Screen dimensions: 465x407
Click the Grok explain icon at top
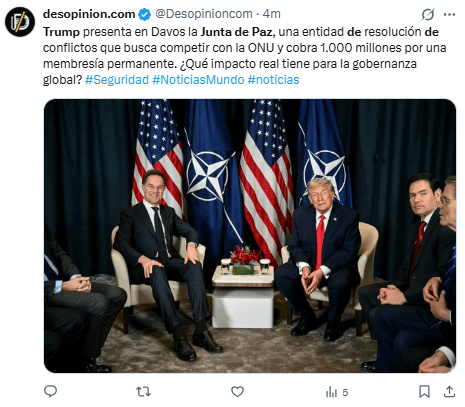point(428,14)
